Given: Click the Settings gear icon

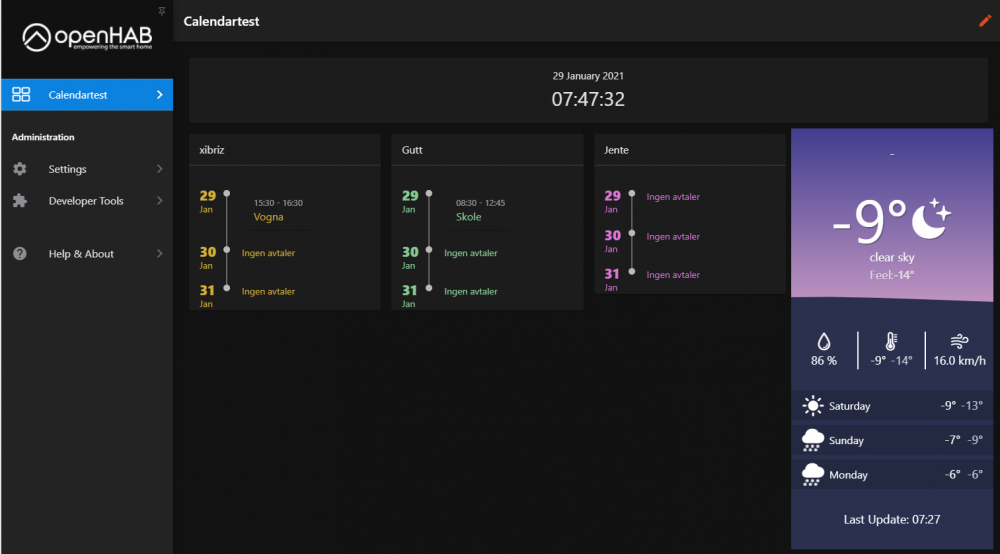Looking at the screenshot, I should click(x=20, y=169).
